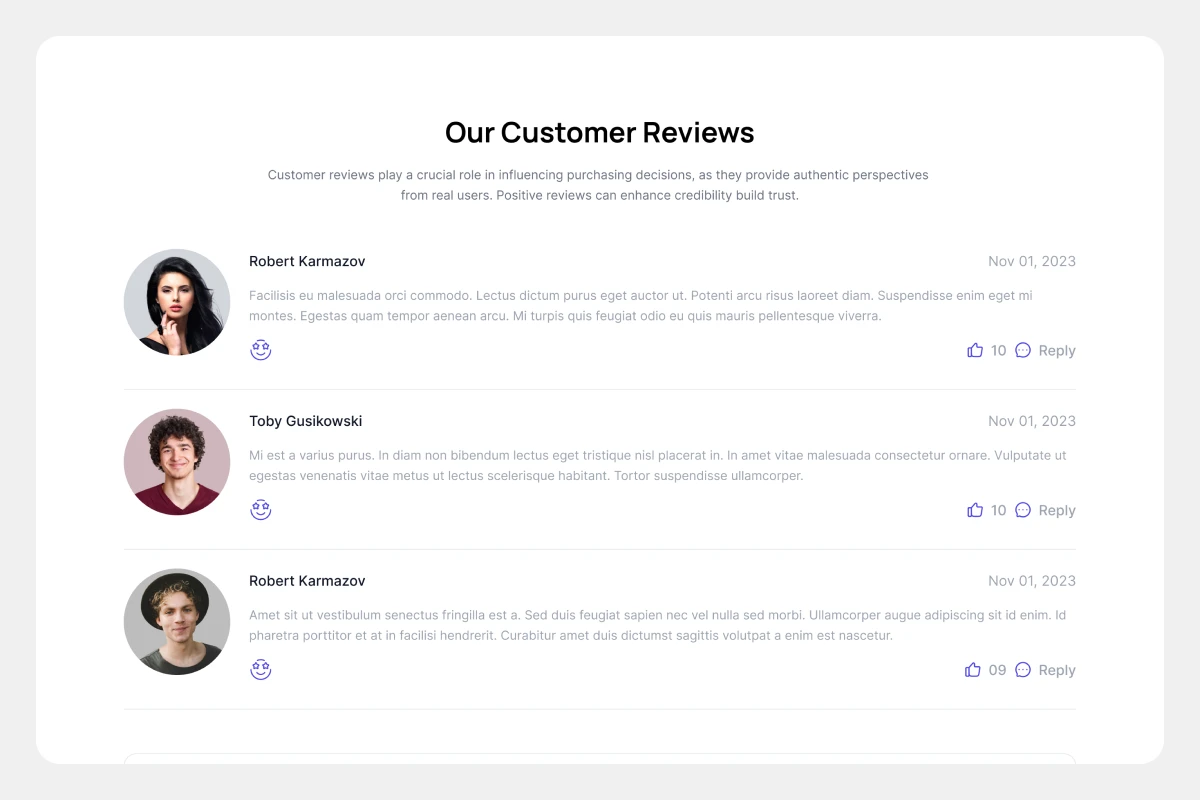This screenshot has width=1200, height=800.
Task: Click the speech bubble icon on Toby's review
Action: pos(1023,510)
